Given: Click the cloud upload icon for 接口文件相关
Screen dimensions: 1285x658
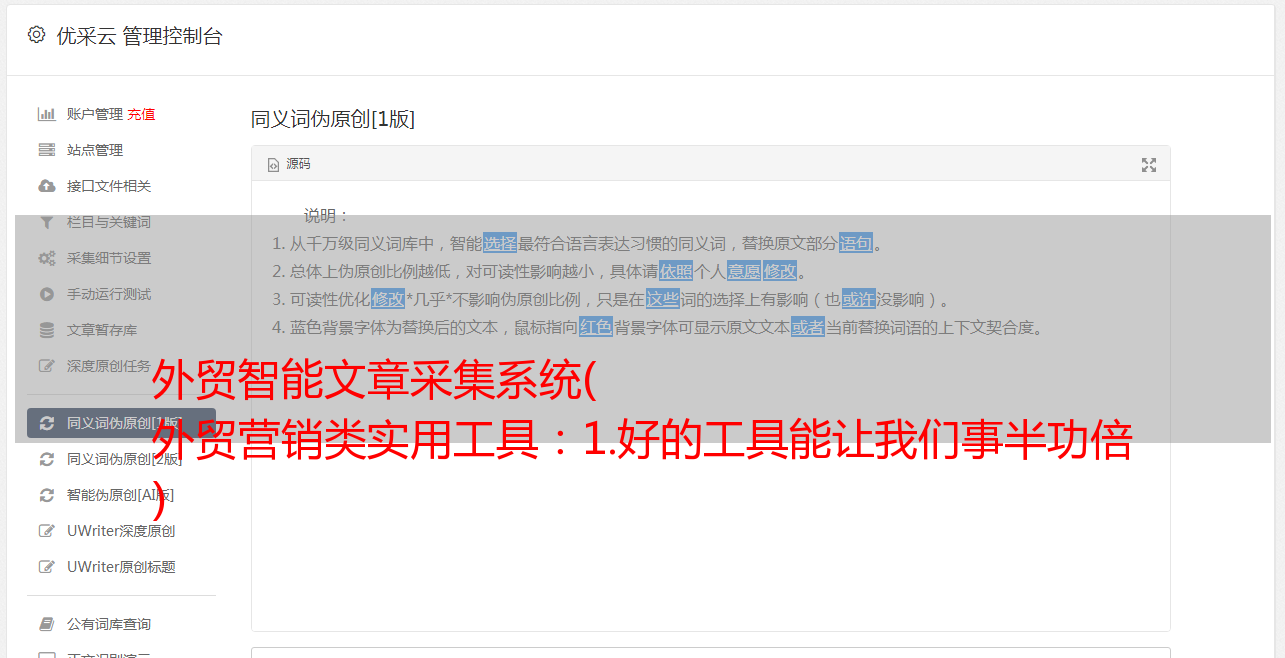Looking at the screenshot, I should (x=46, y=186).
